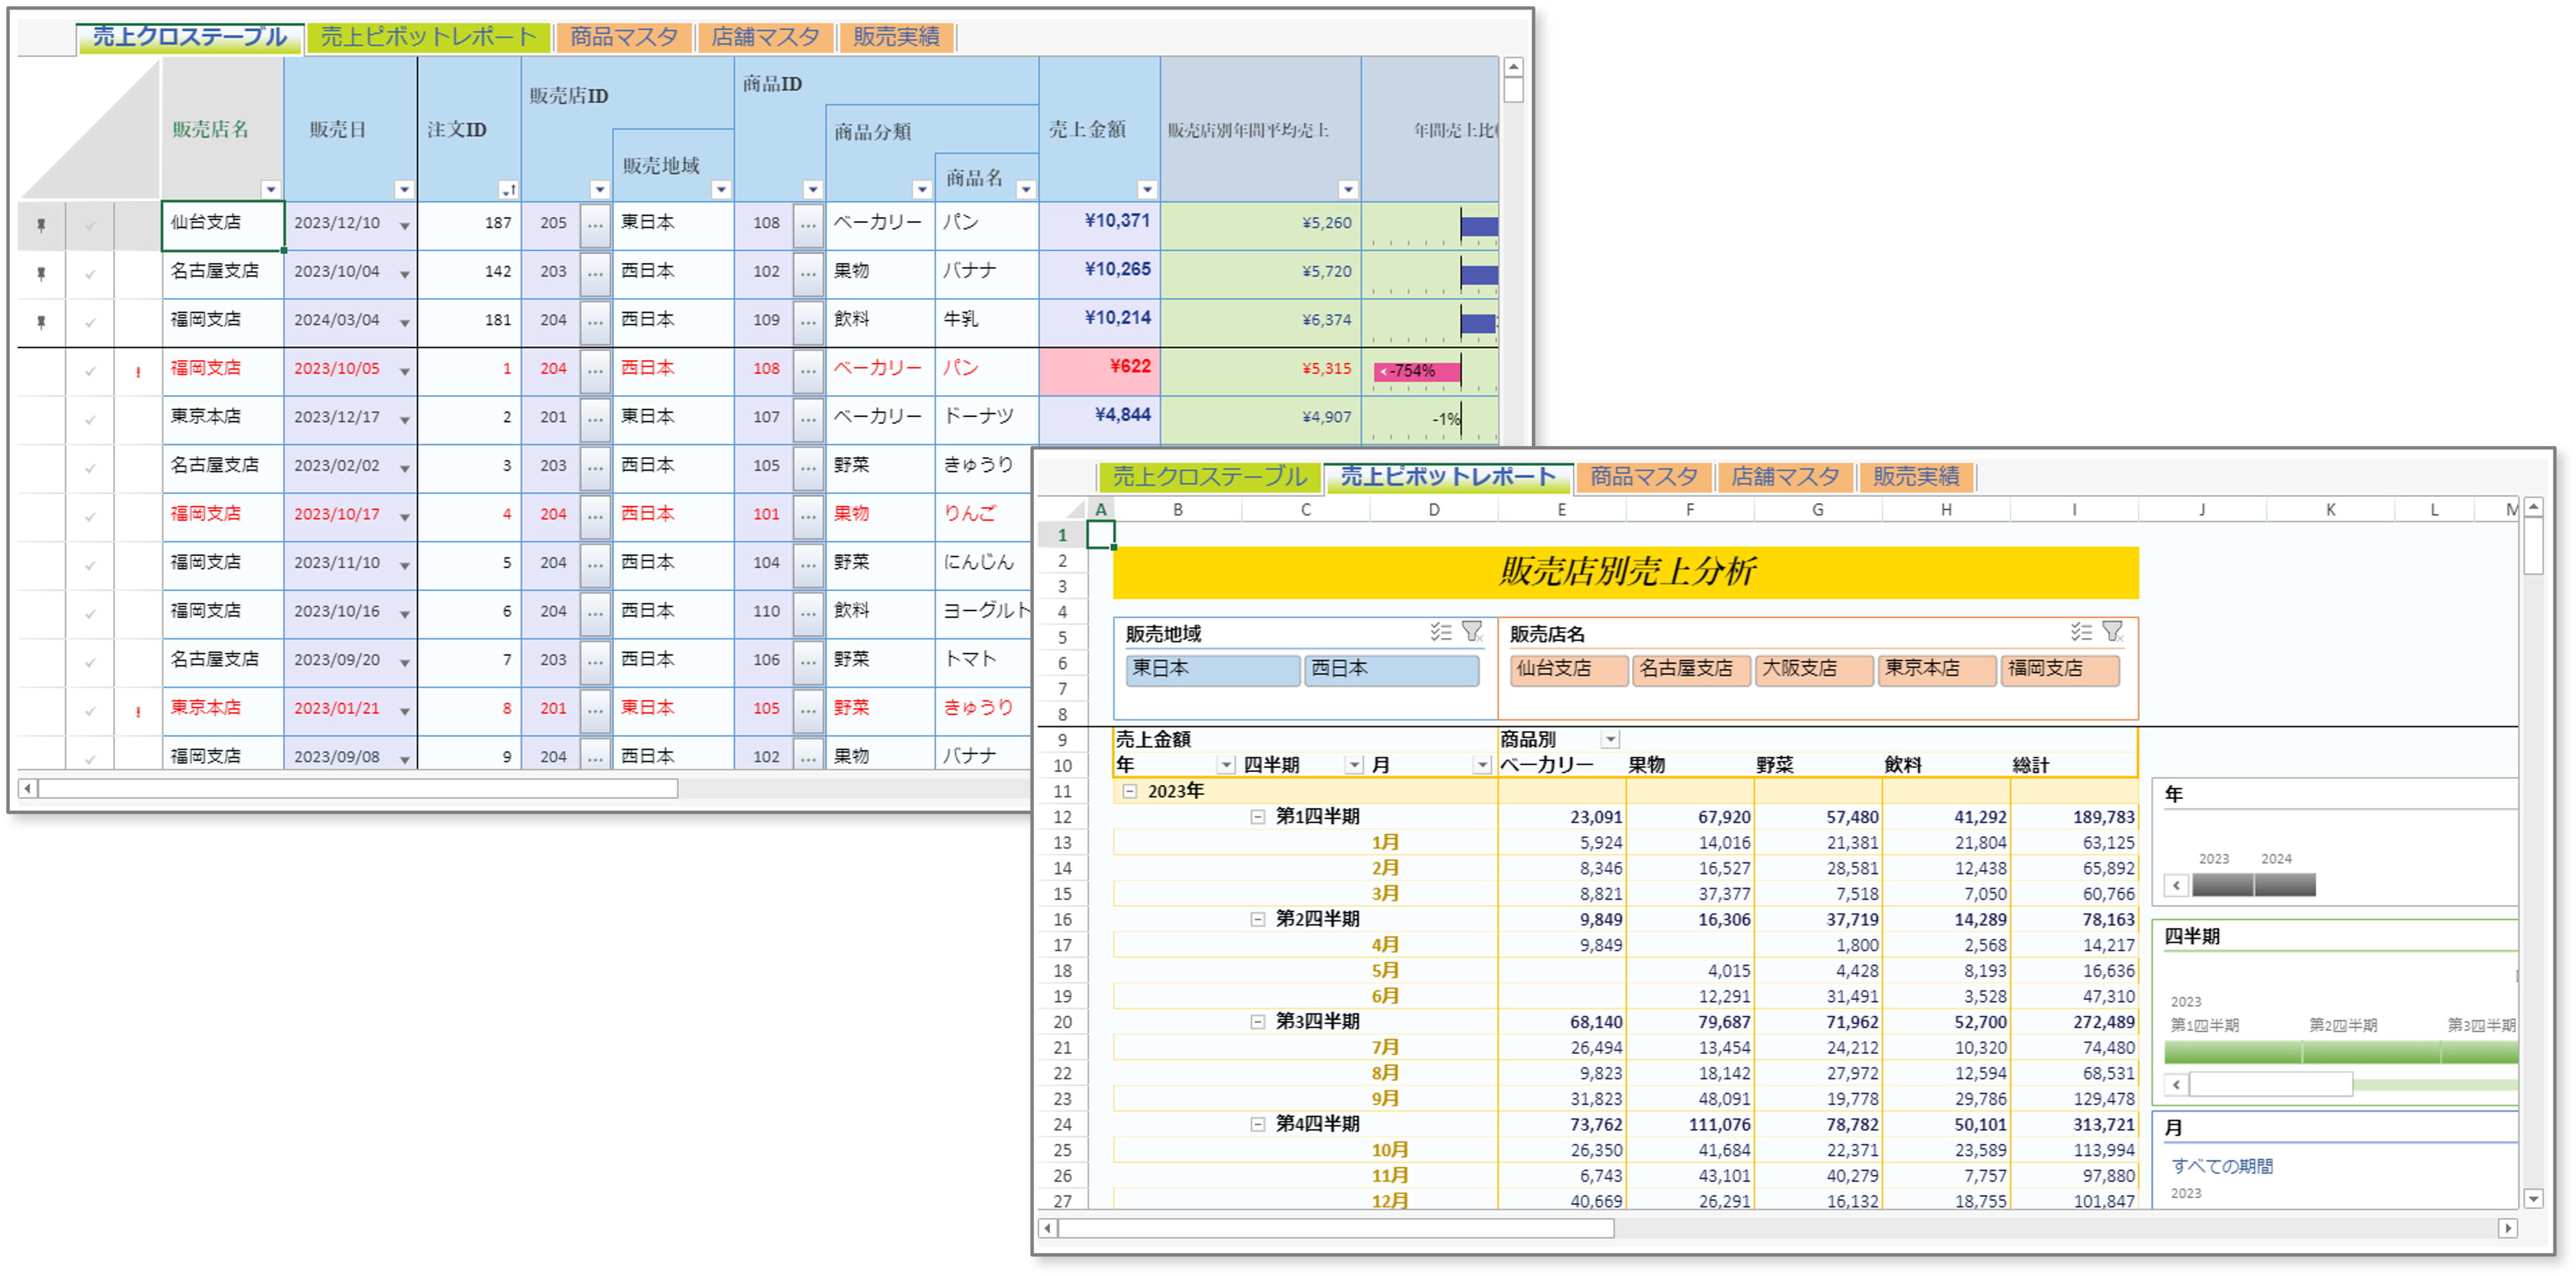Screen dimensions: 2576x1276
Task: Clear the filter on the 販売店名 slicer
Action: click(2113, 632)
